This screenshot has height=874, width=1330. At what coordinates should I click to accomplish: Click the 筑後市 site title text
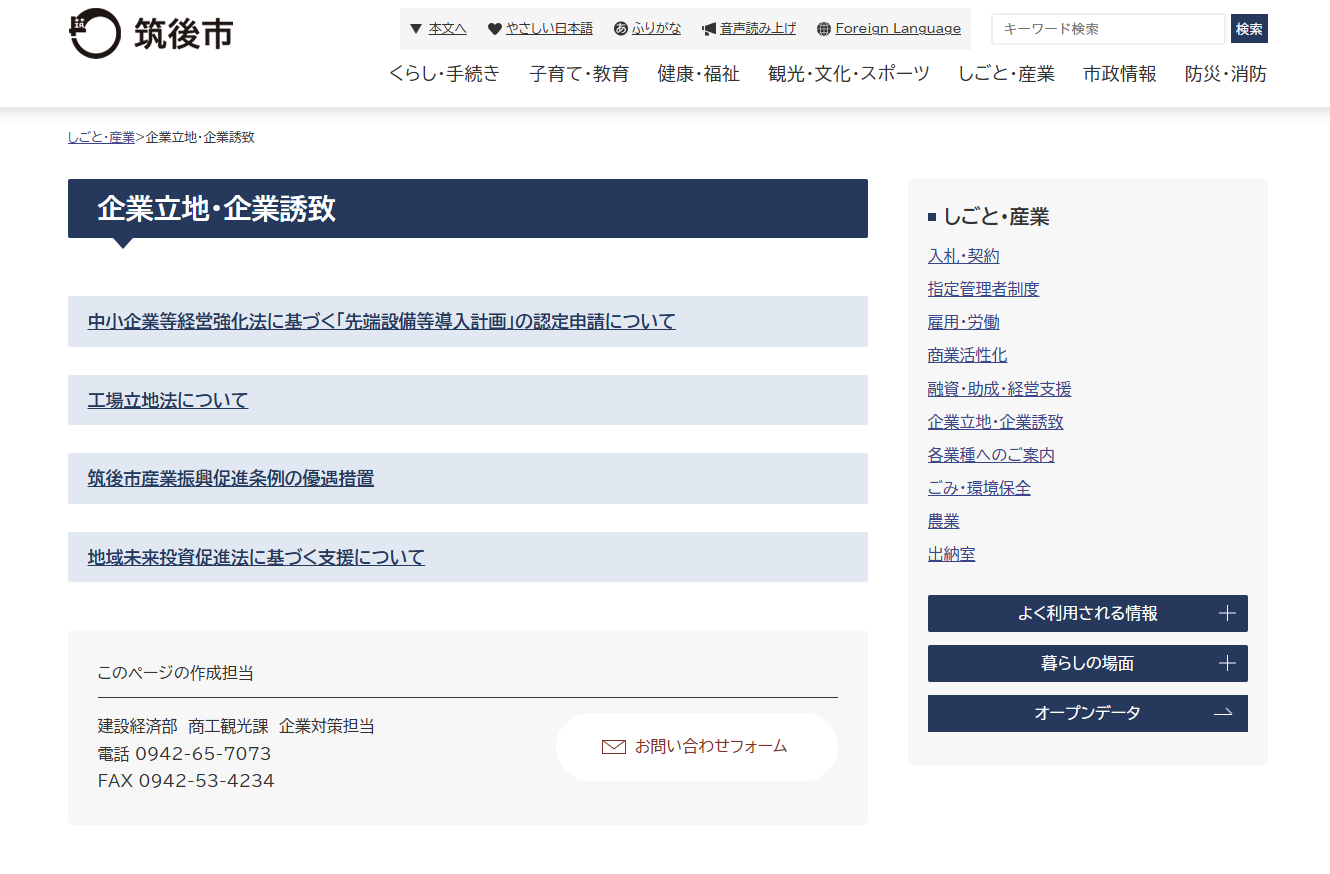pos(184,33)
